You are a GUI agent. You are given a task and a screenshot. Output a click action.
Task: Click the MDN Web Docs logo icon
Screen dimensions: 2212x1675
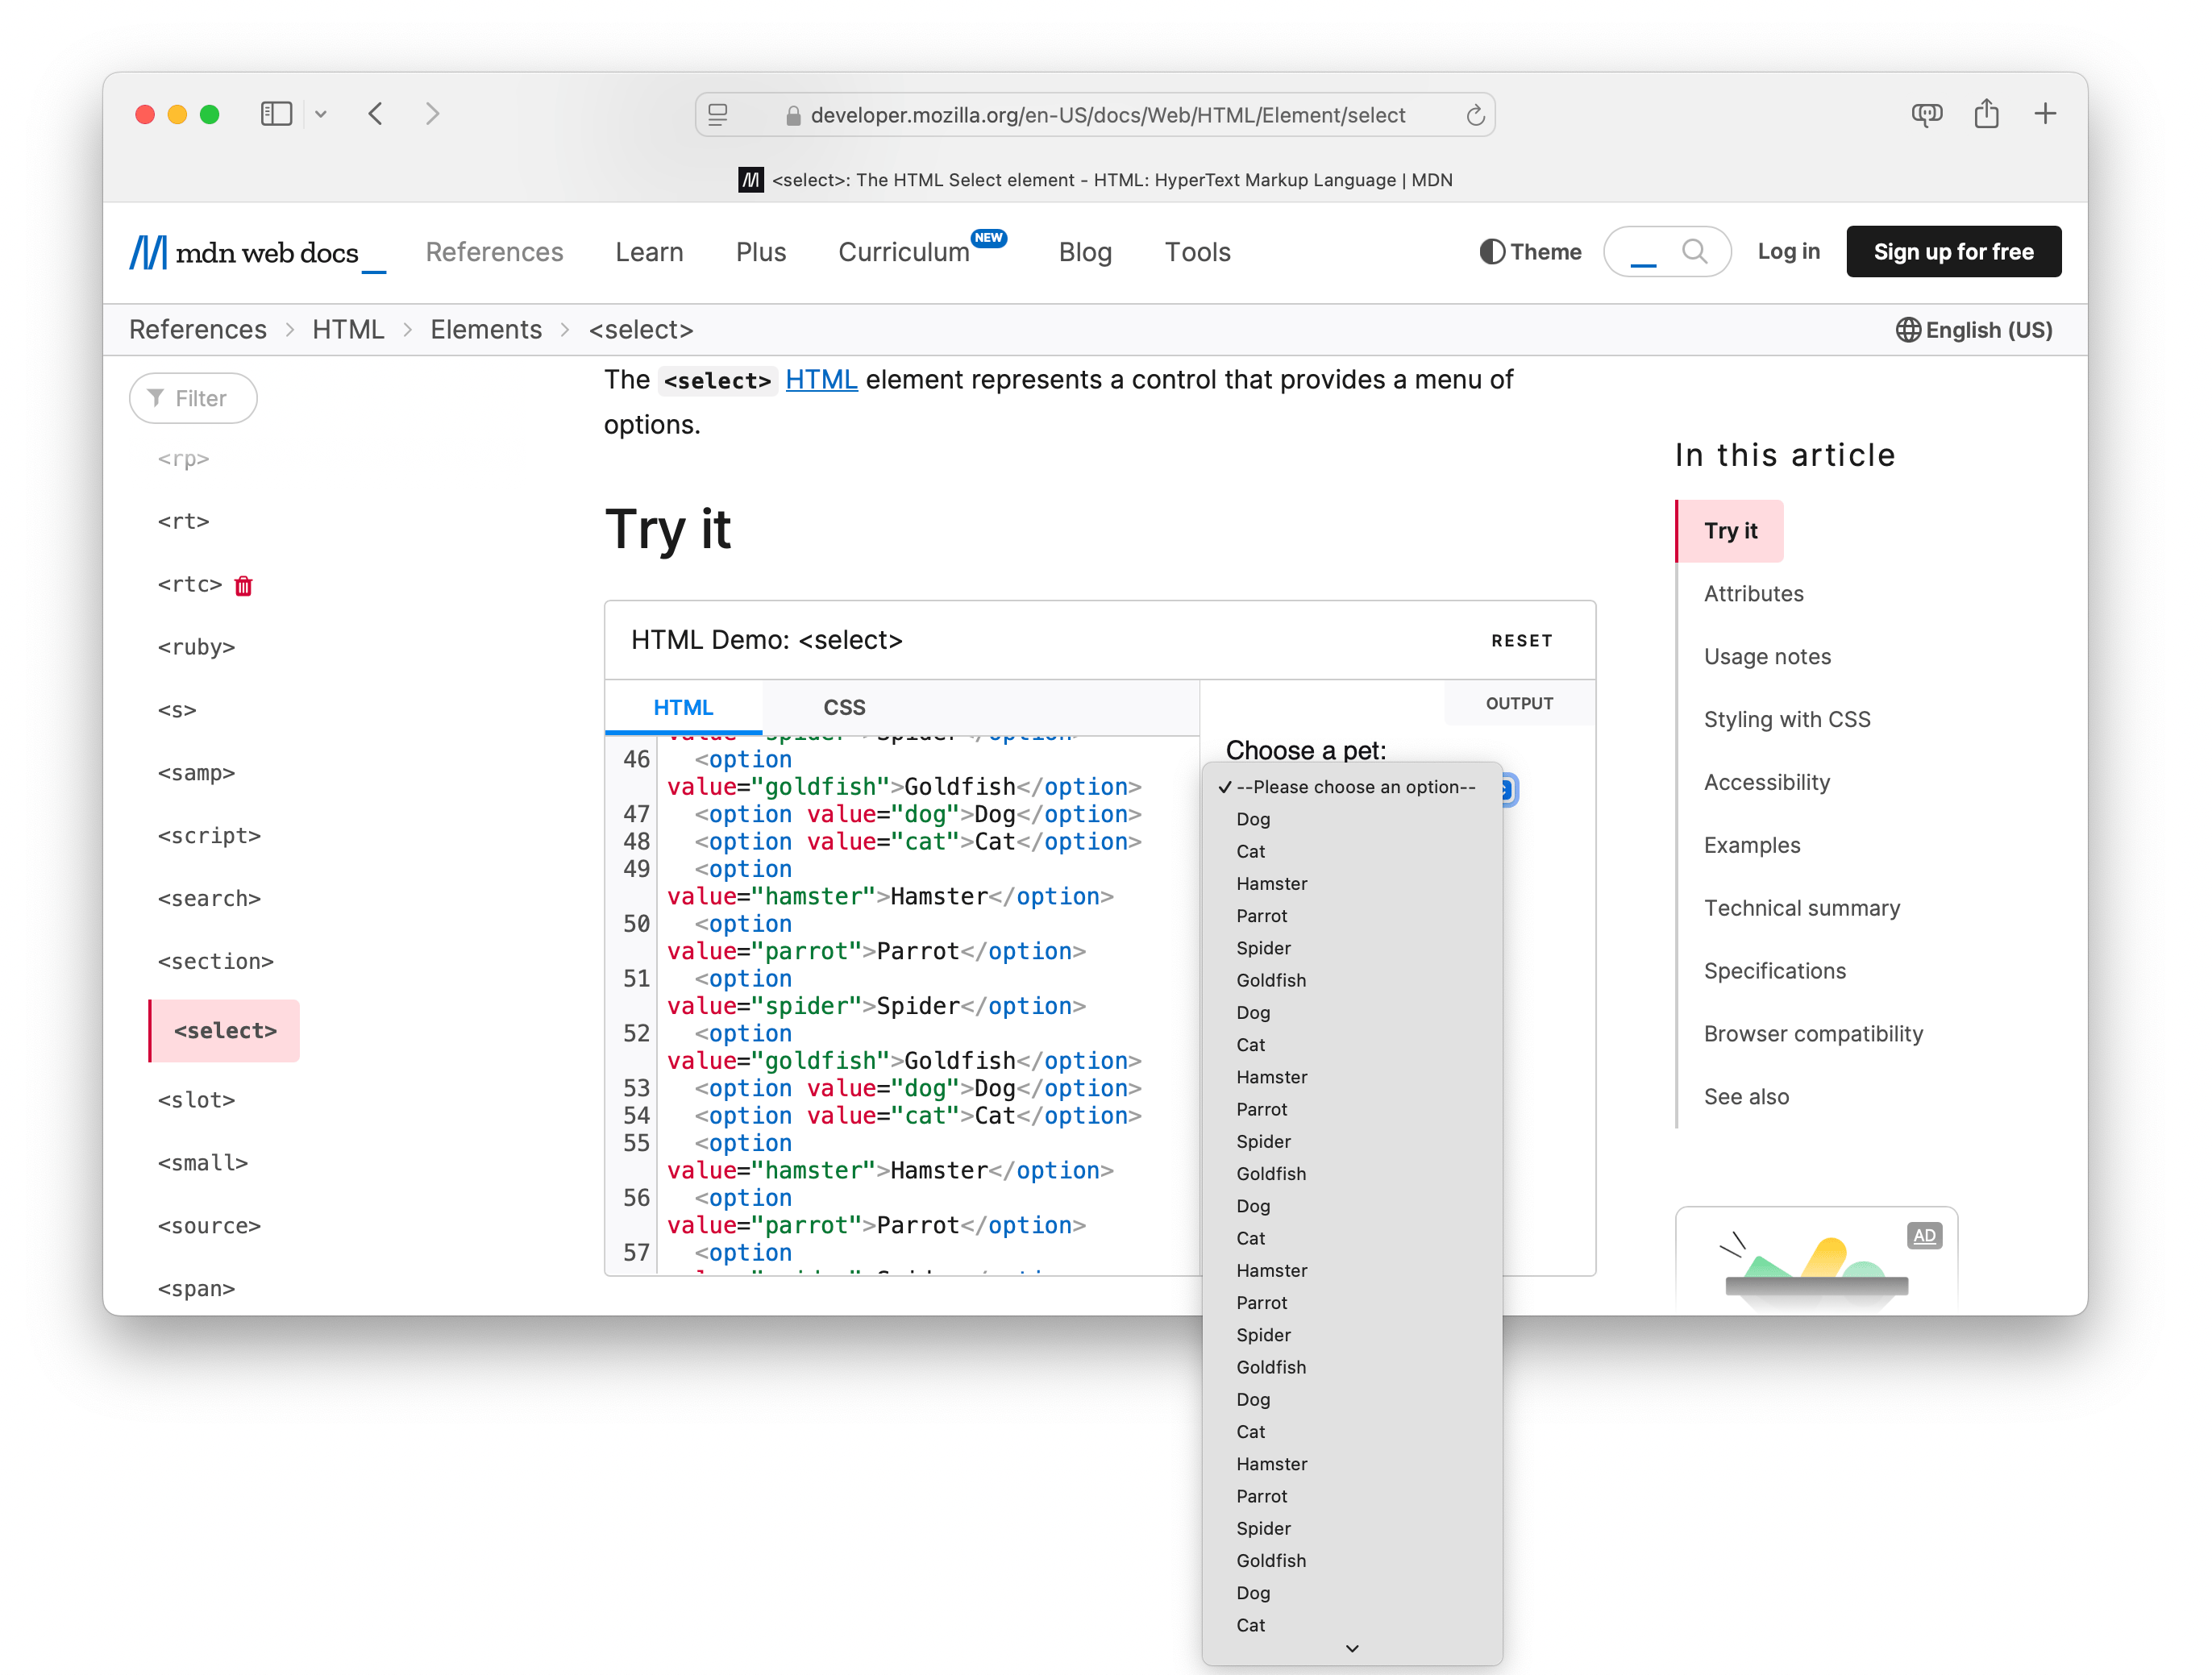[x=148, y=251]
